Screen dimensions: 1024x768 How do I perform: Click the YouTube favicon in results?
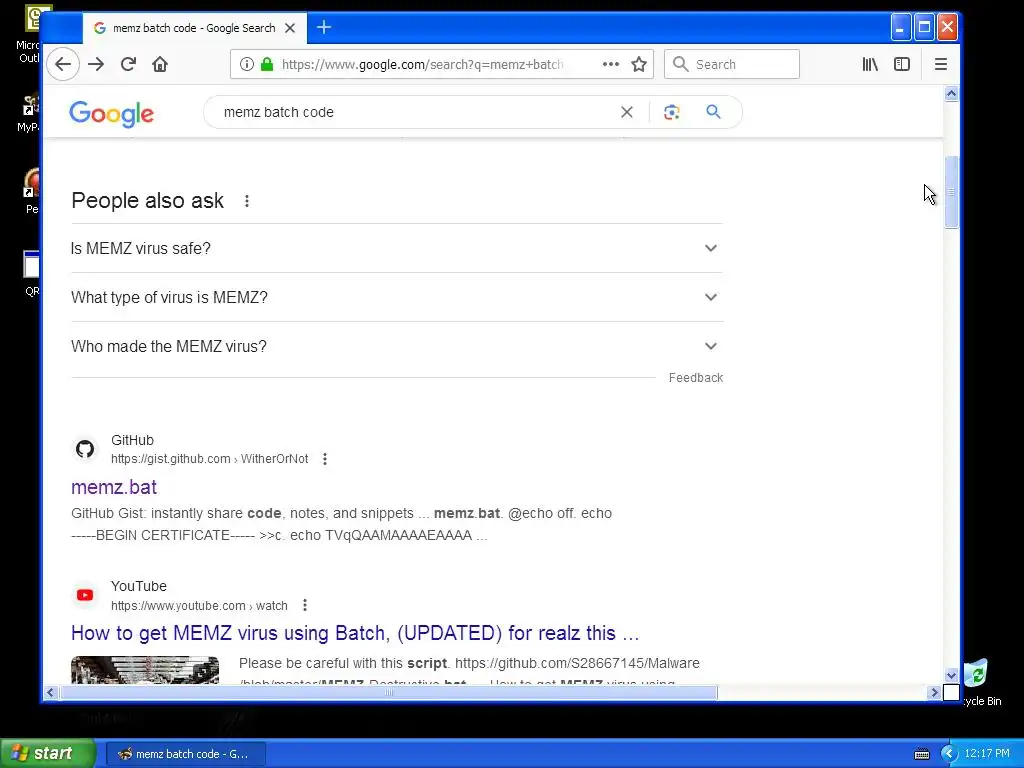(x=85, y=595)
